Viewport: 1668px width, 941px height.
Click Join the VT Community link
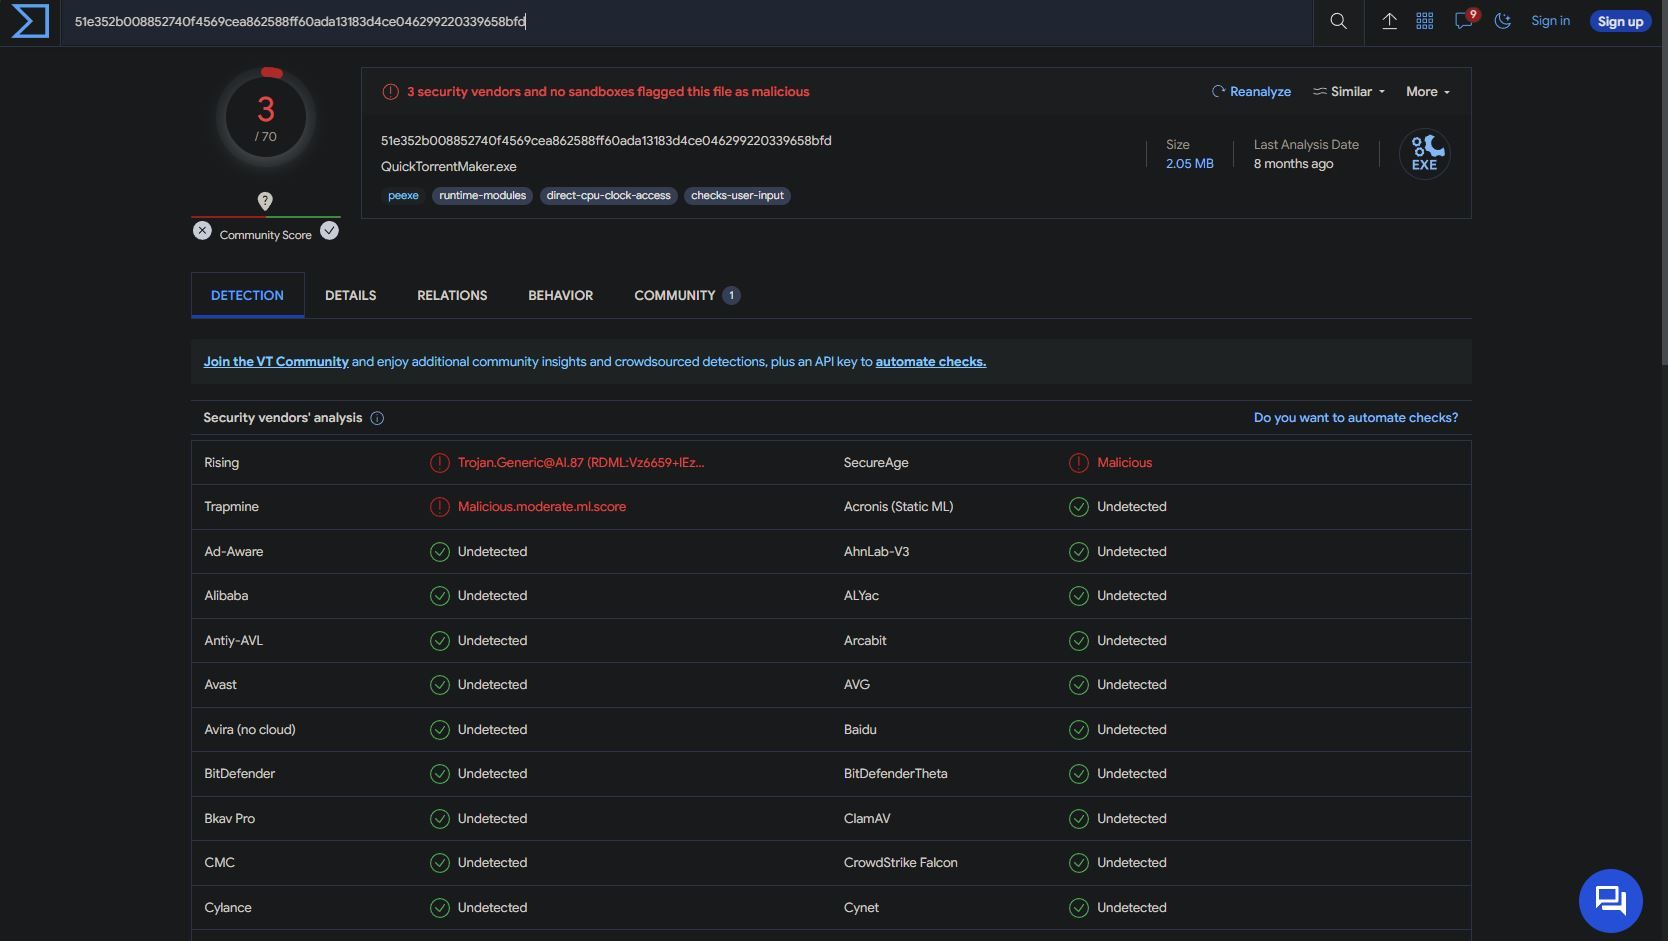(x=276, y=362)
